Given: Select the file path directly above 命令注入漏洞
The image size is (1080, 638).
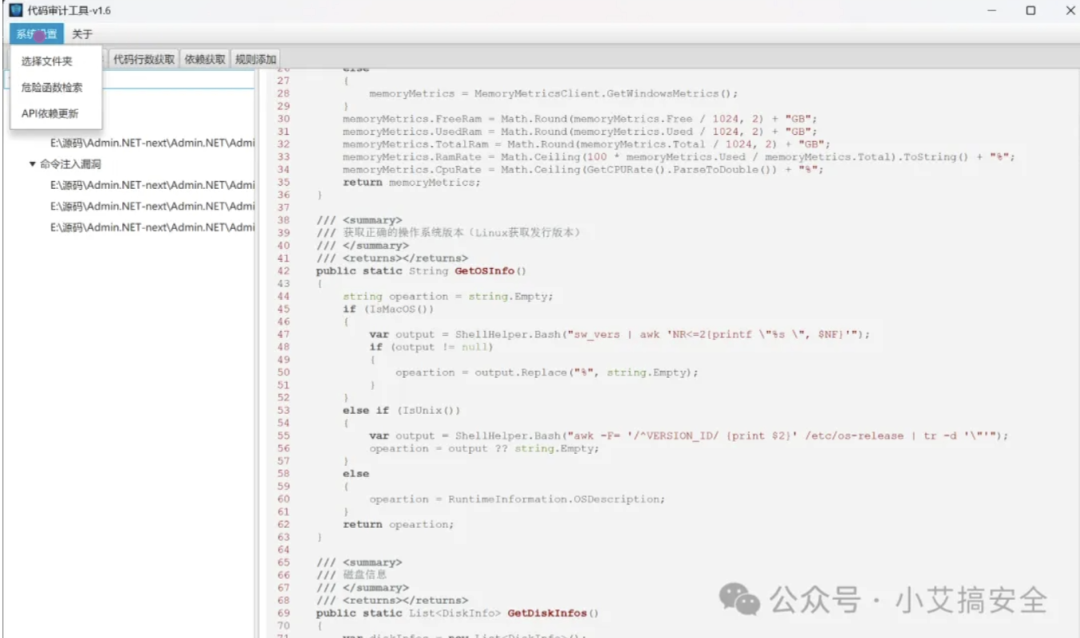Looking at the screenshot, I should [x=152, y=143].
